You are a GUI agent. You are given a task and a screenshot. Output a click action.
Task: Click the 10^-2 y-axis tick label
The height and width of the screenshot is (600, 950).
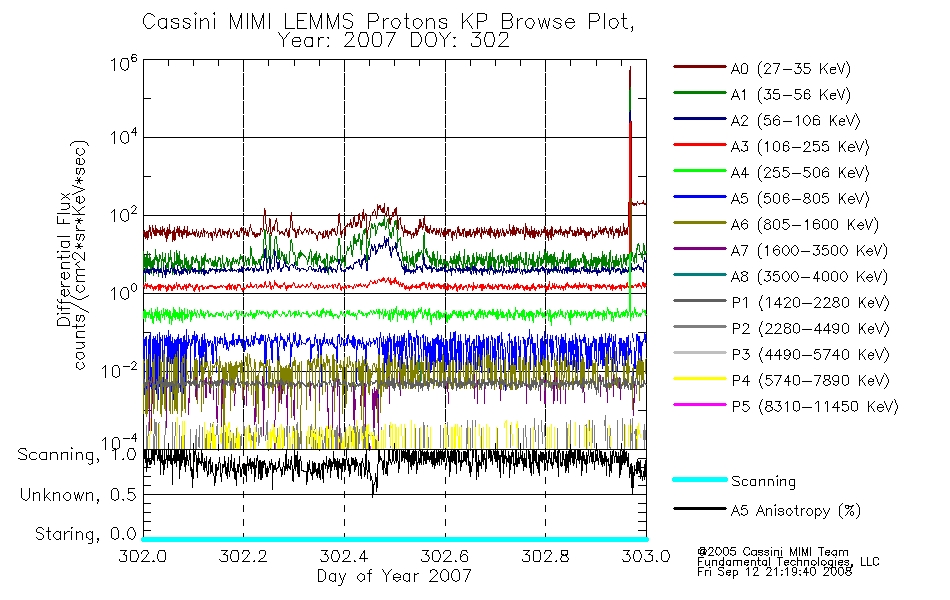coord(120,370)
